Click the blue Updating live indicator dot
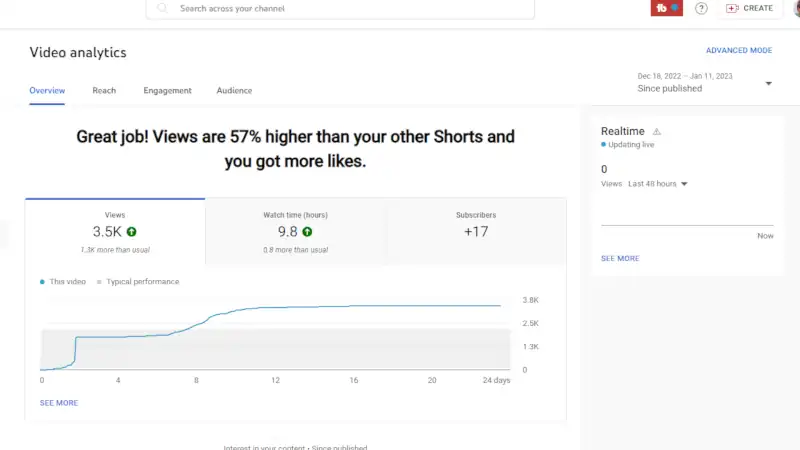Image resolution: width=800 pixels, height=450 pixels. coord(604,145)
